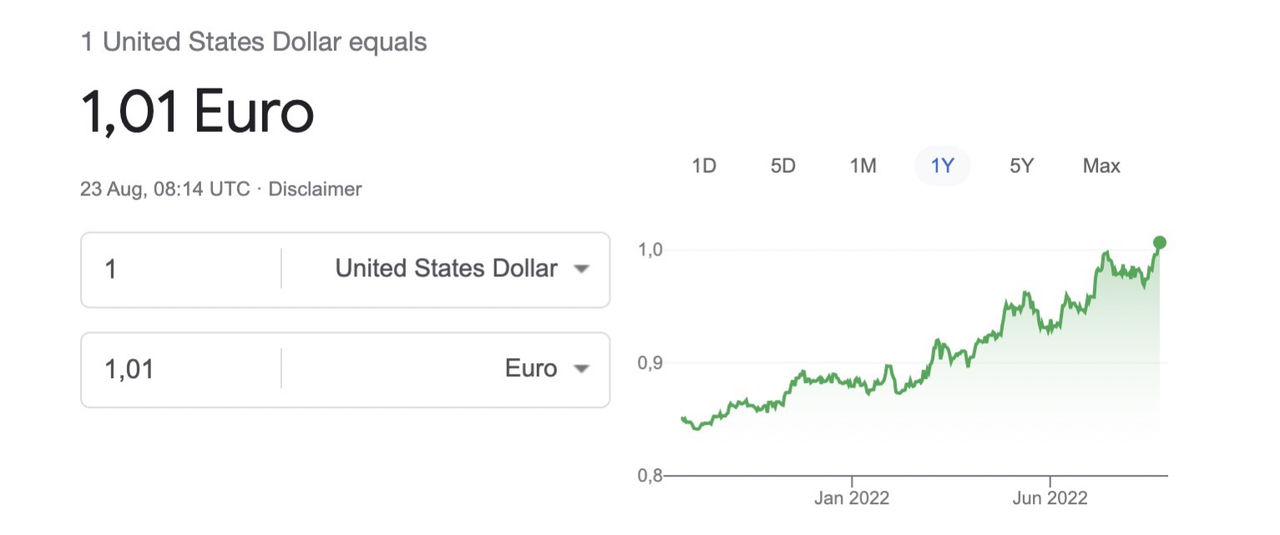Screen dimensions: 1280x535
Task: Click the 0,8 y-axis value label
Action: 651,476
